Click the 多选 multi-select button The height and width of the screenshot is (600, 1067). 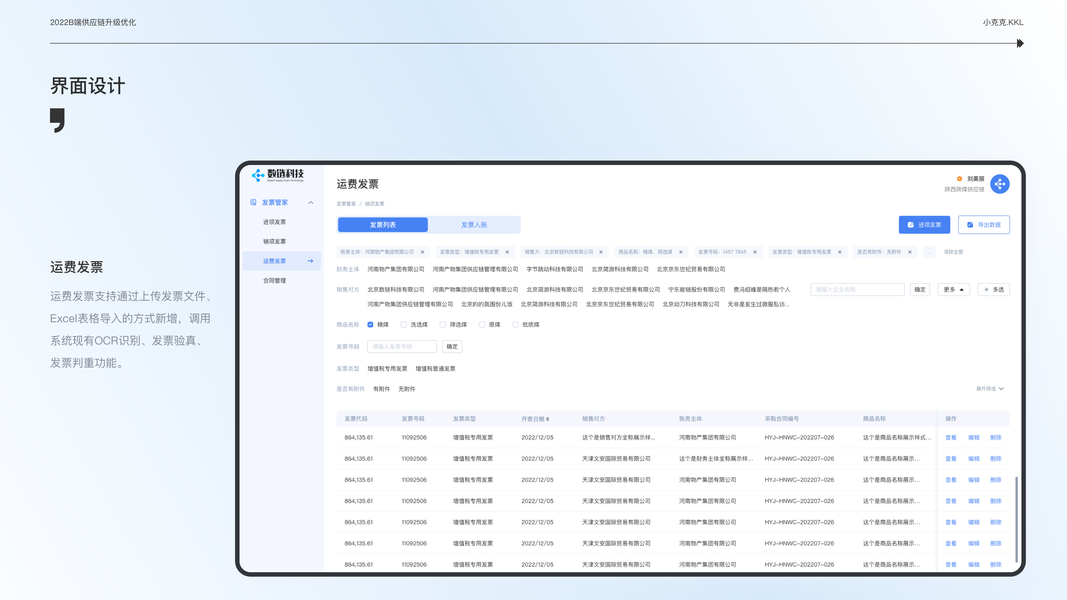click(994, 290)
